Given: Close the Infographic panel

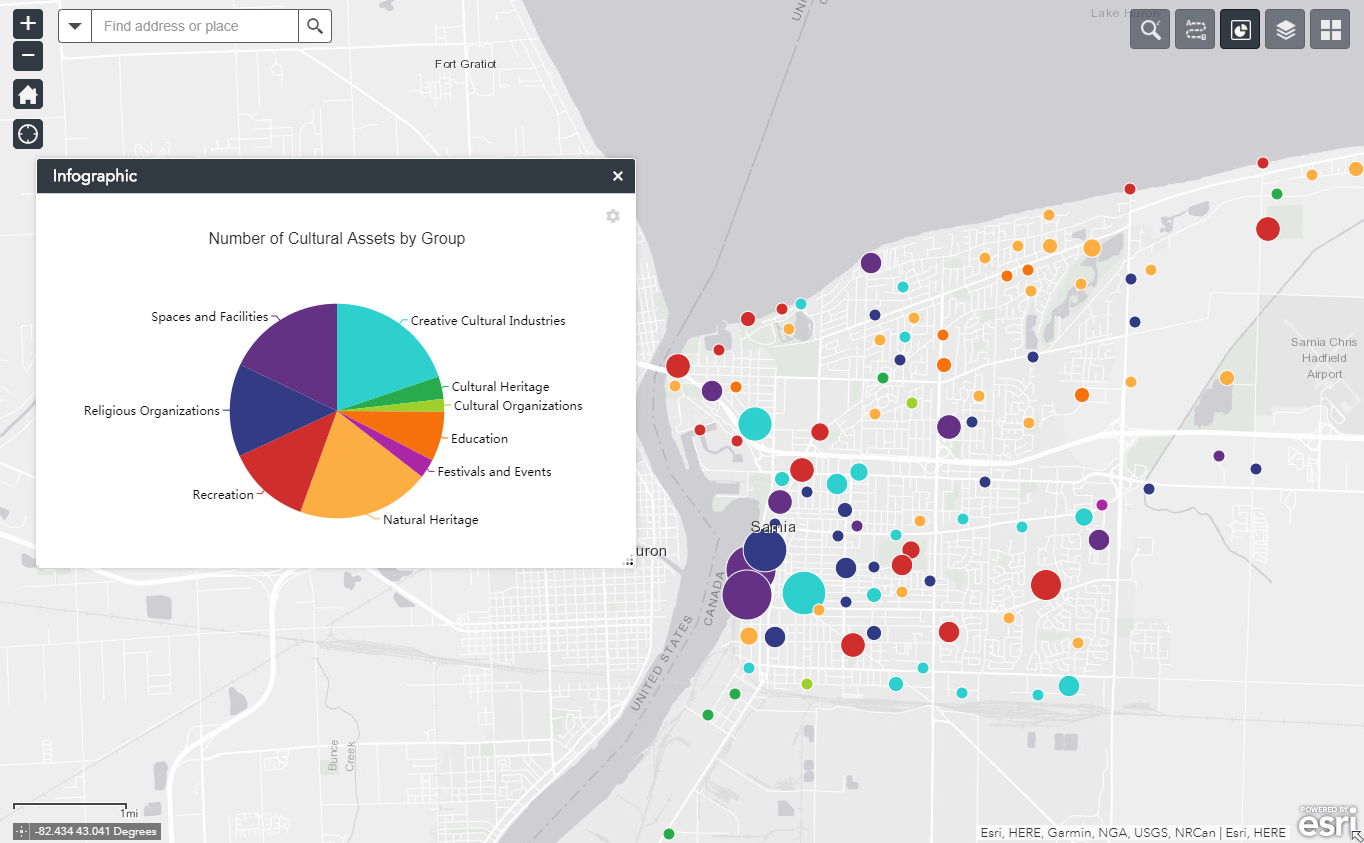Looking at the screenshot, I should click(x=618, y=175).
